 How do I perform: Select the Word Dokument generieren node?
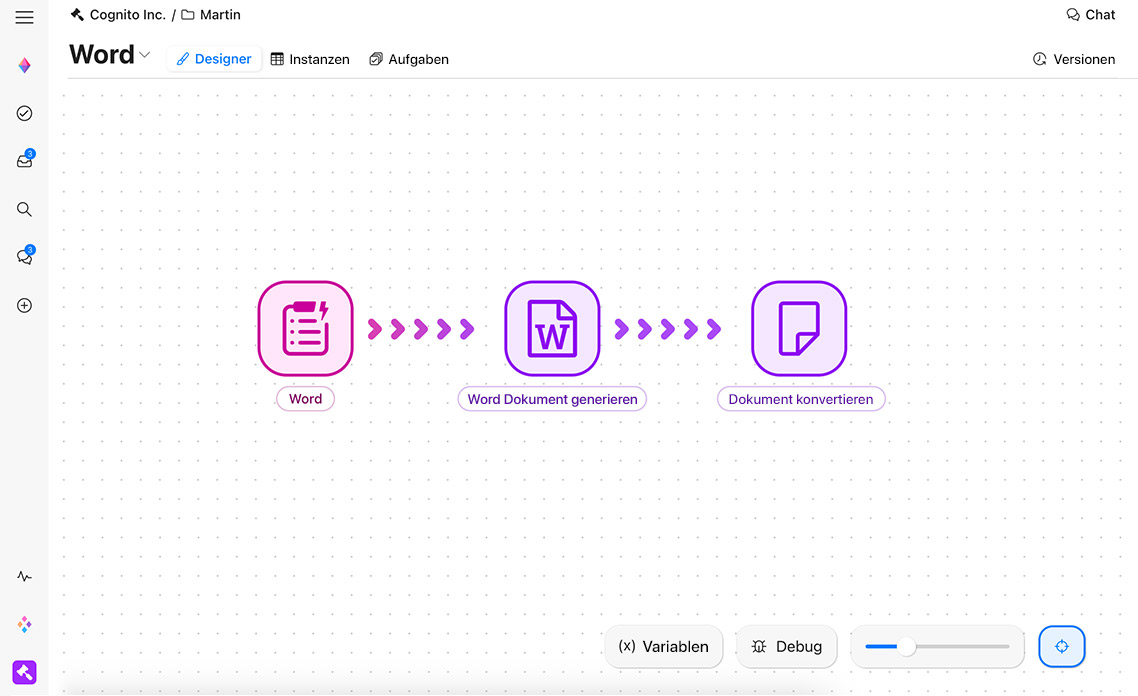click(x=552, y=328)
